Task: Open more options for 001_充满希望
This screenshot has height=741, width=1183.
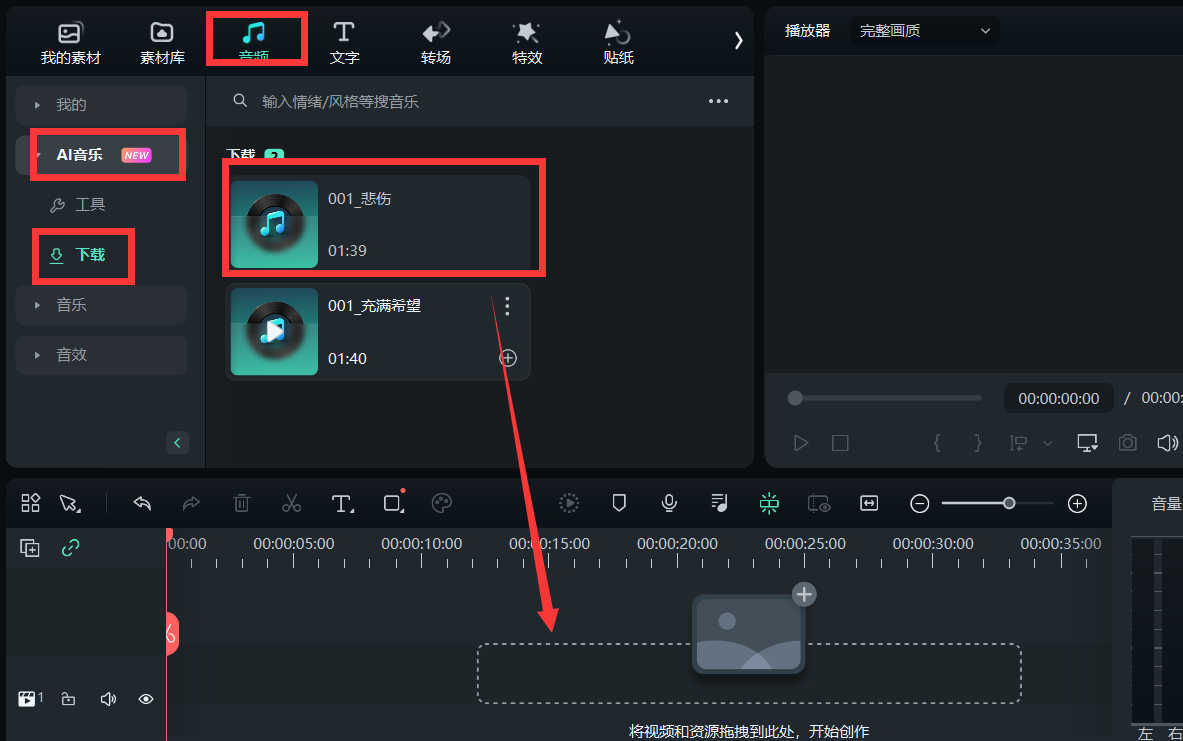Action: [507, 306]
